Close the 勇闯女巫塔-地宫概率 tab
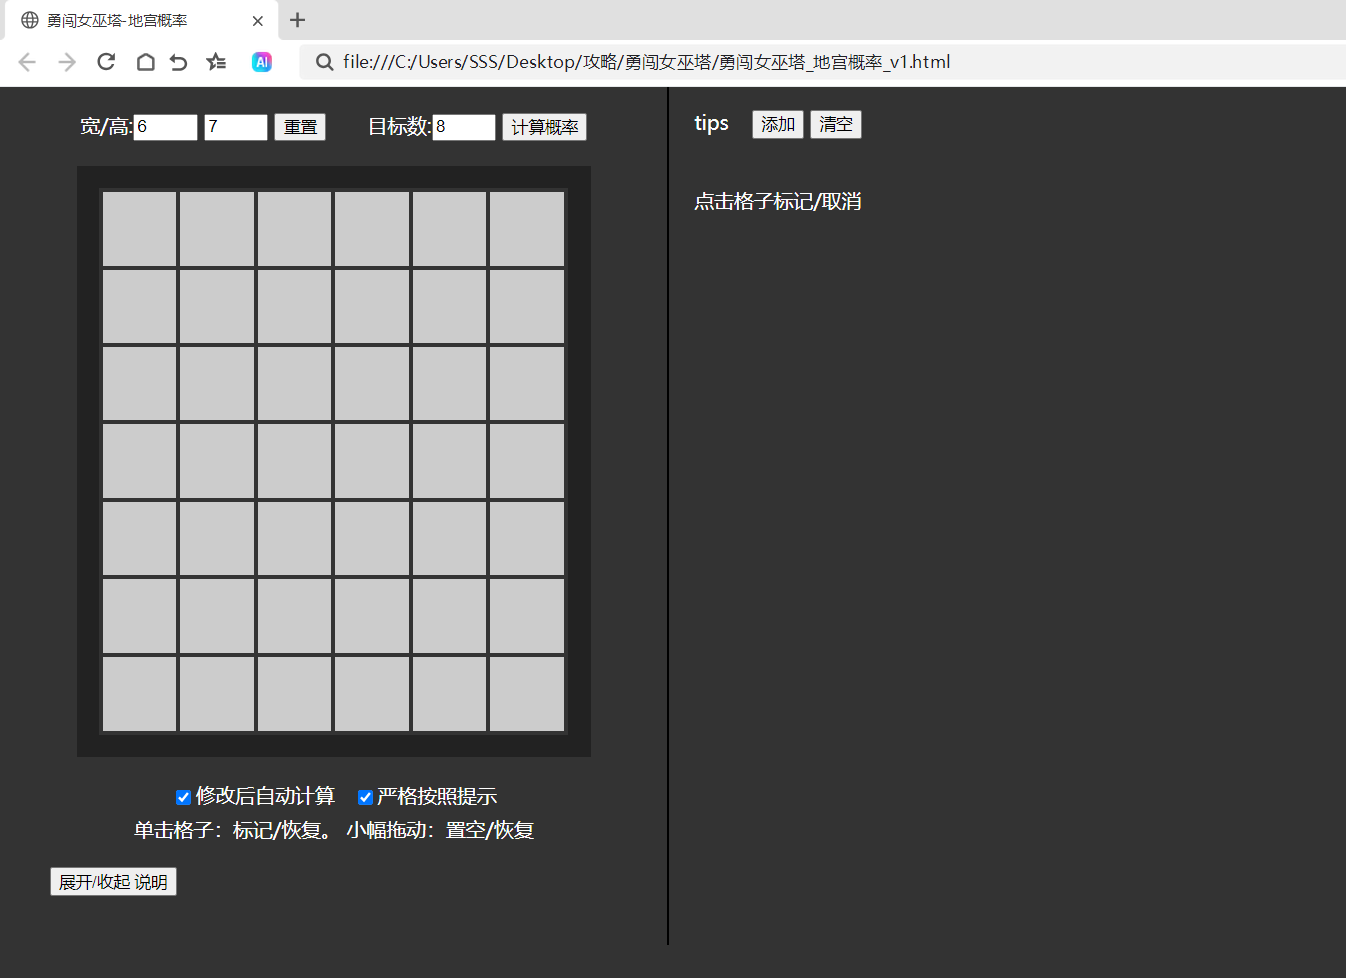This screenshot has height=978, width=1346. coord(257,20)
